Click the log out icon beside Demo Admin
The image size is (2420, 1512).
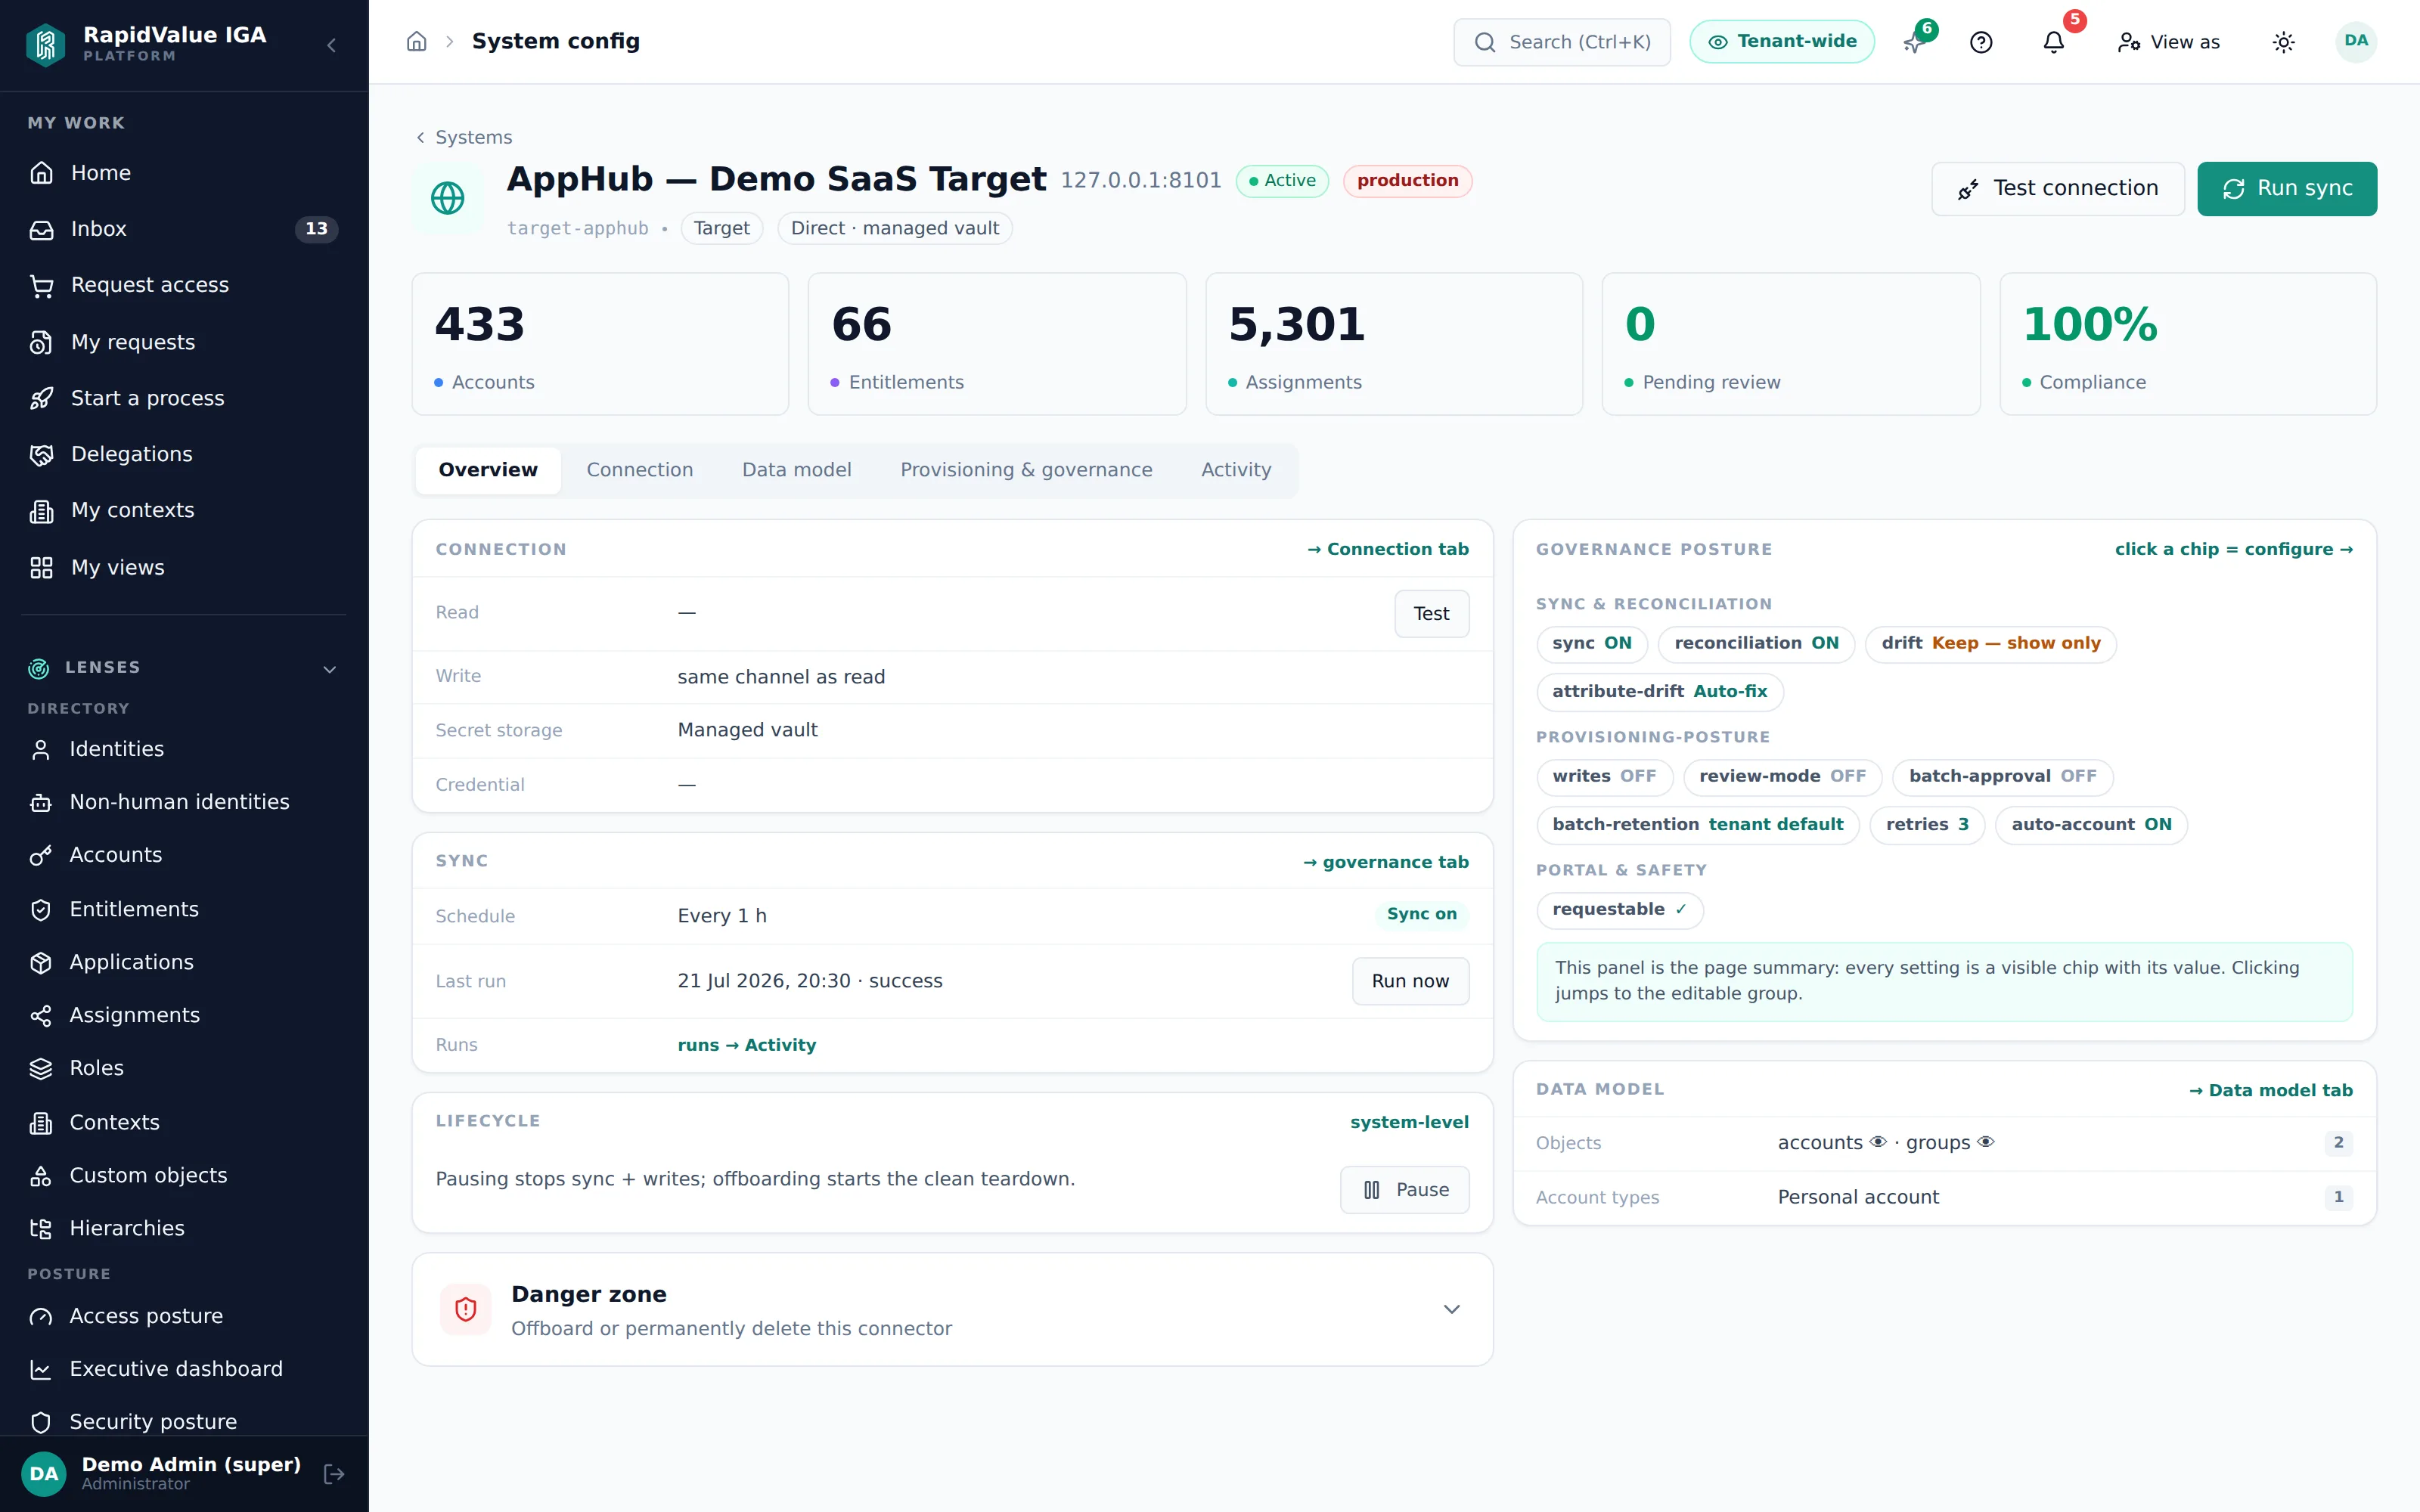tap(334, 1473)
